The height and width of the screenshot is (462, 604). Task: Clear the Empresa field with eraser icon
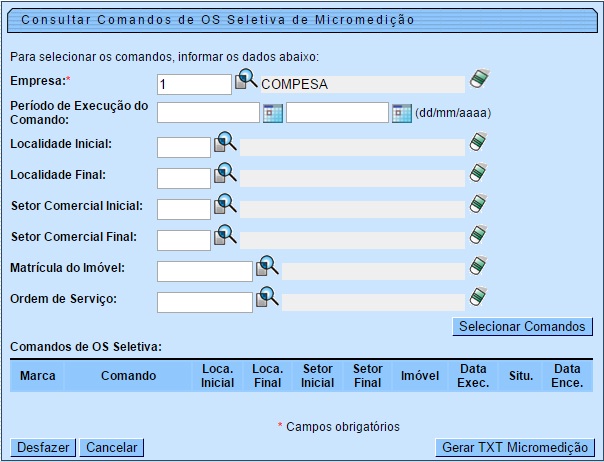(x=478, y=80)
